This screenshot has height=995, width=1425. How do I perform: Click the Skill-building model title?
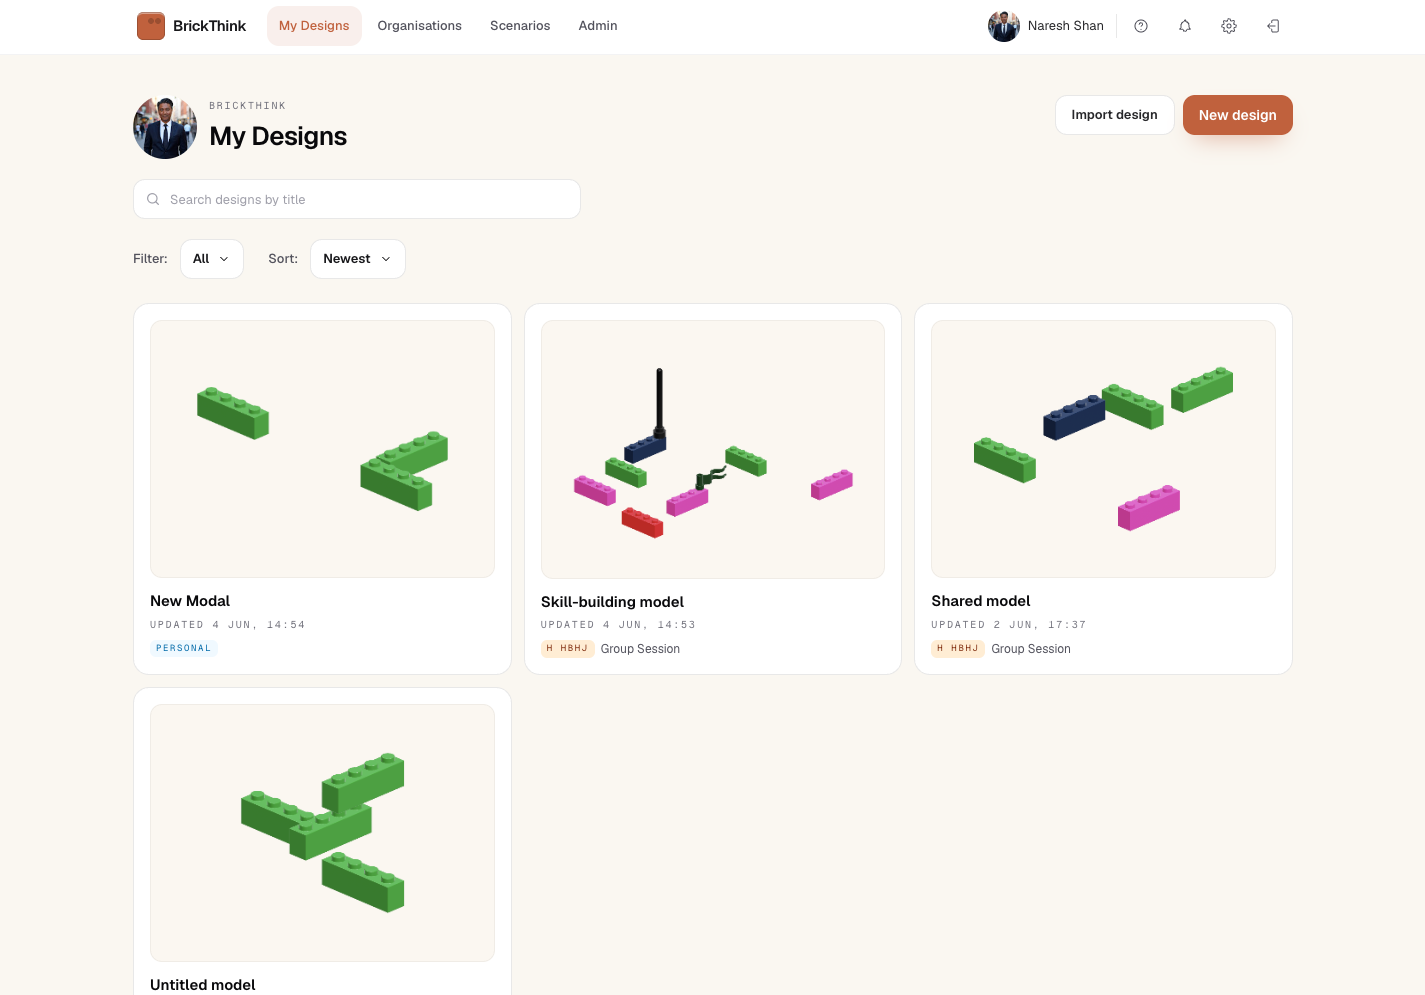coord(612,602)
